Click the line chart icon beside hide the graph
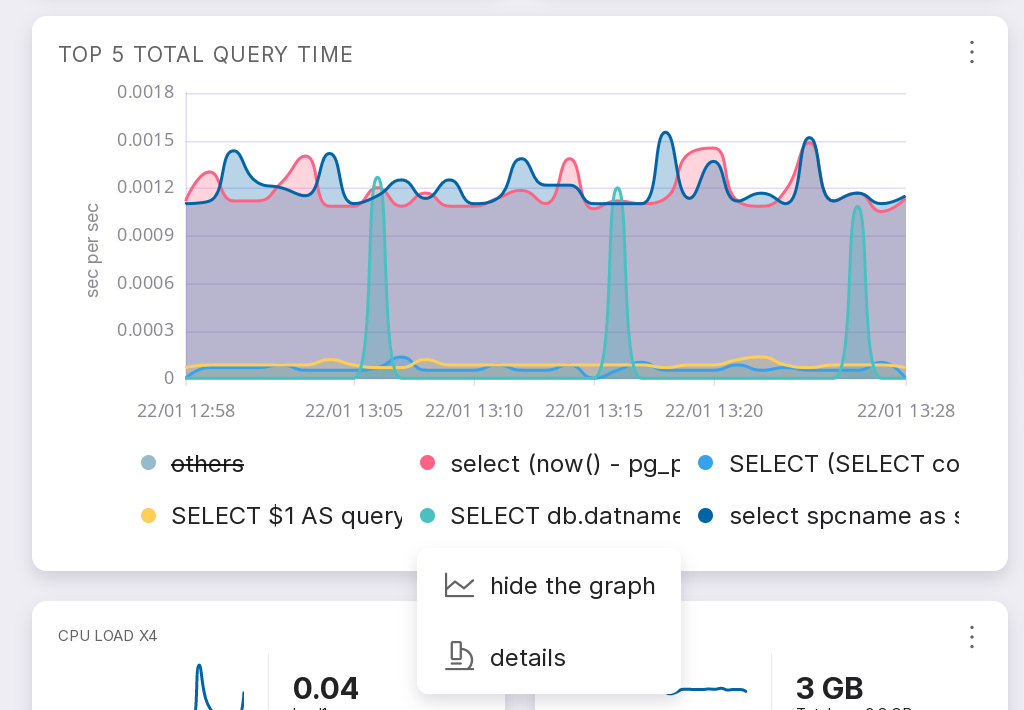Image resolution: width=1024 pixels, height=710 pixels. coord(459,586)
